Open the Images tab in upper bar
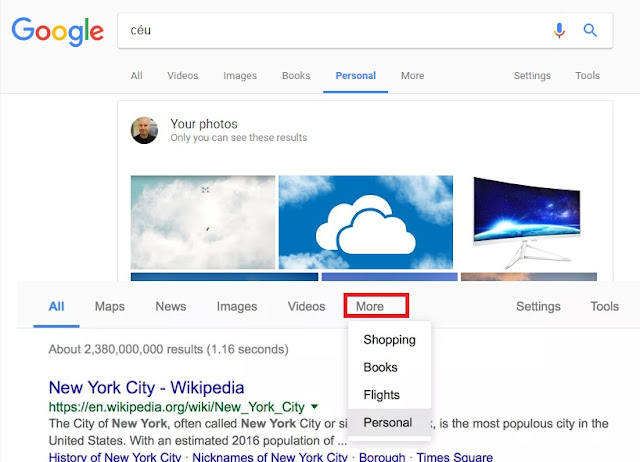The width and height of the screenshot is (640, 462). 240,76
